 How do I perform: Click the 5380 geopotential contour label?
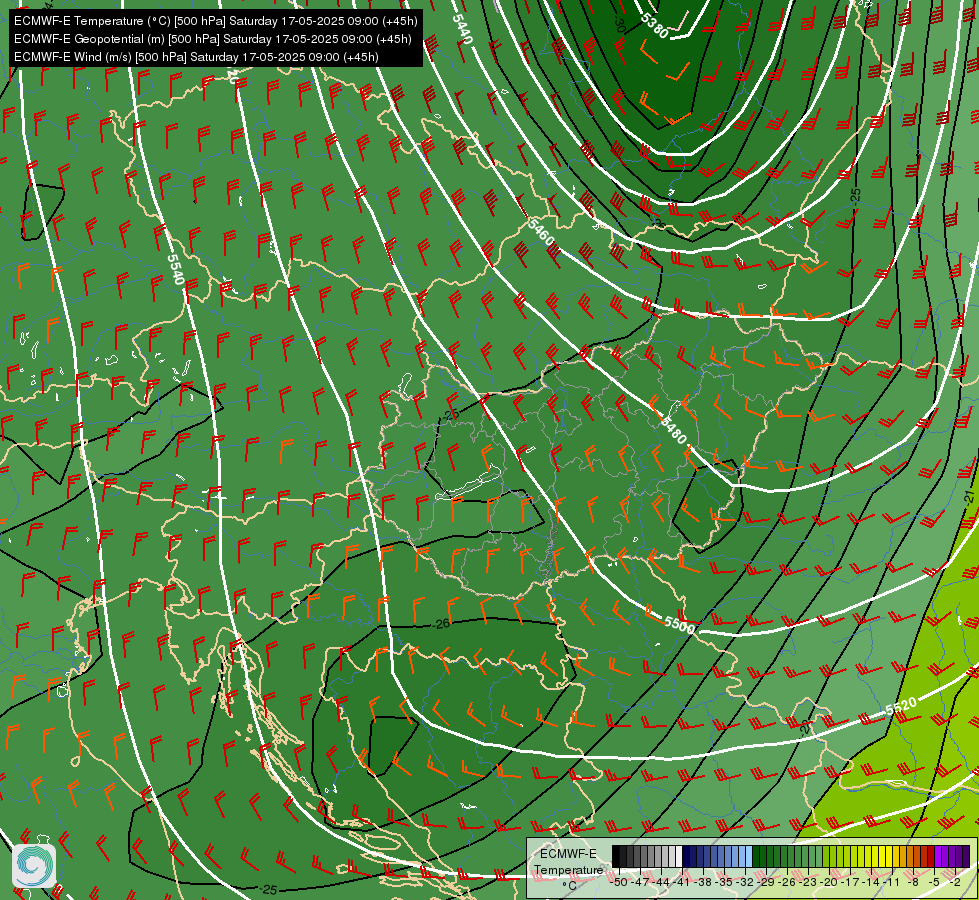coord(654,26)
